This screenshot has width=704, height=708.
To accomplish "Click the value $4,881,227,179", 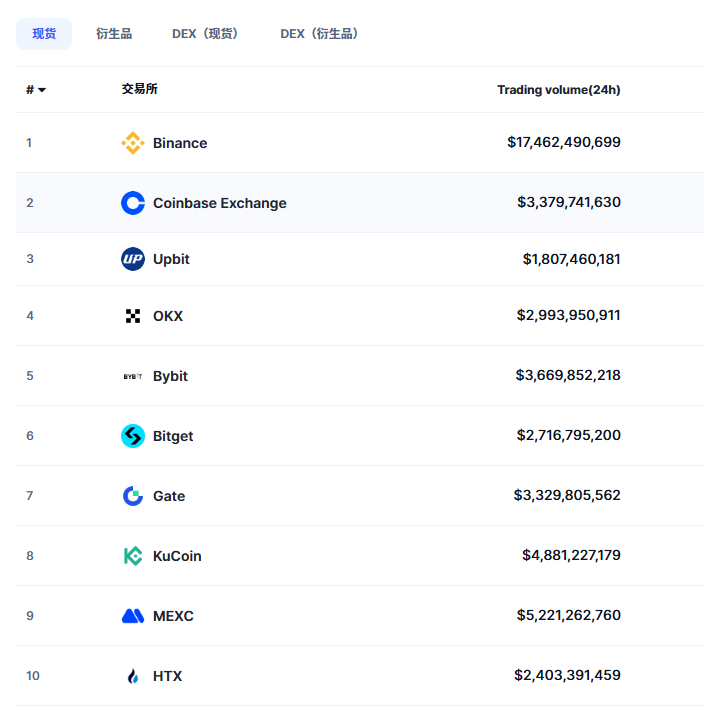I will coord(571,555).
